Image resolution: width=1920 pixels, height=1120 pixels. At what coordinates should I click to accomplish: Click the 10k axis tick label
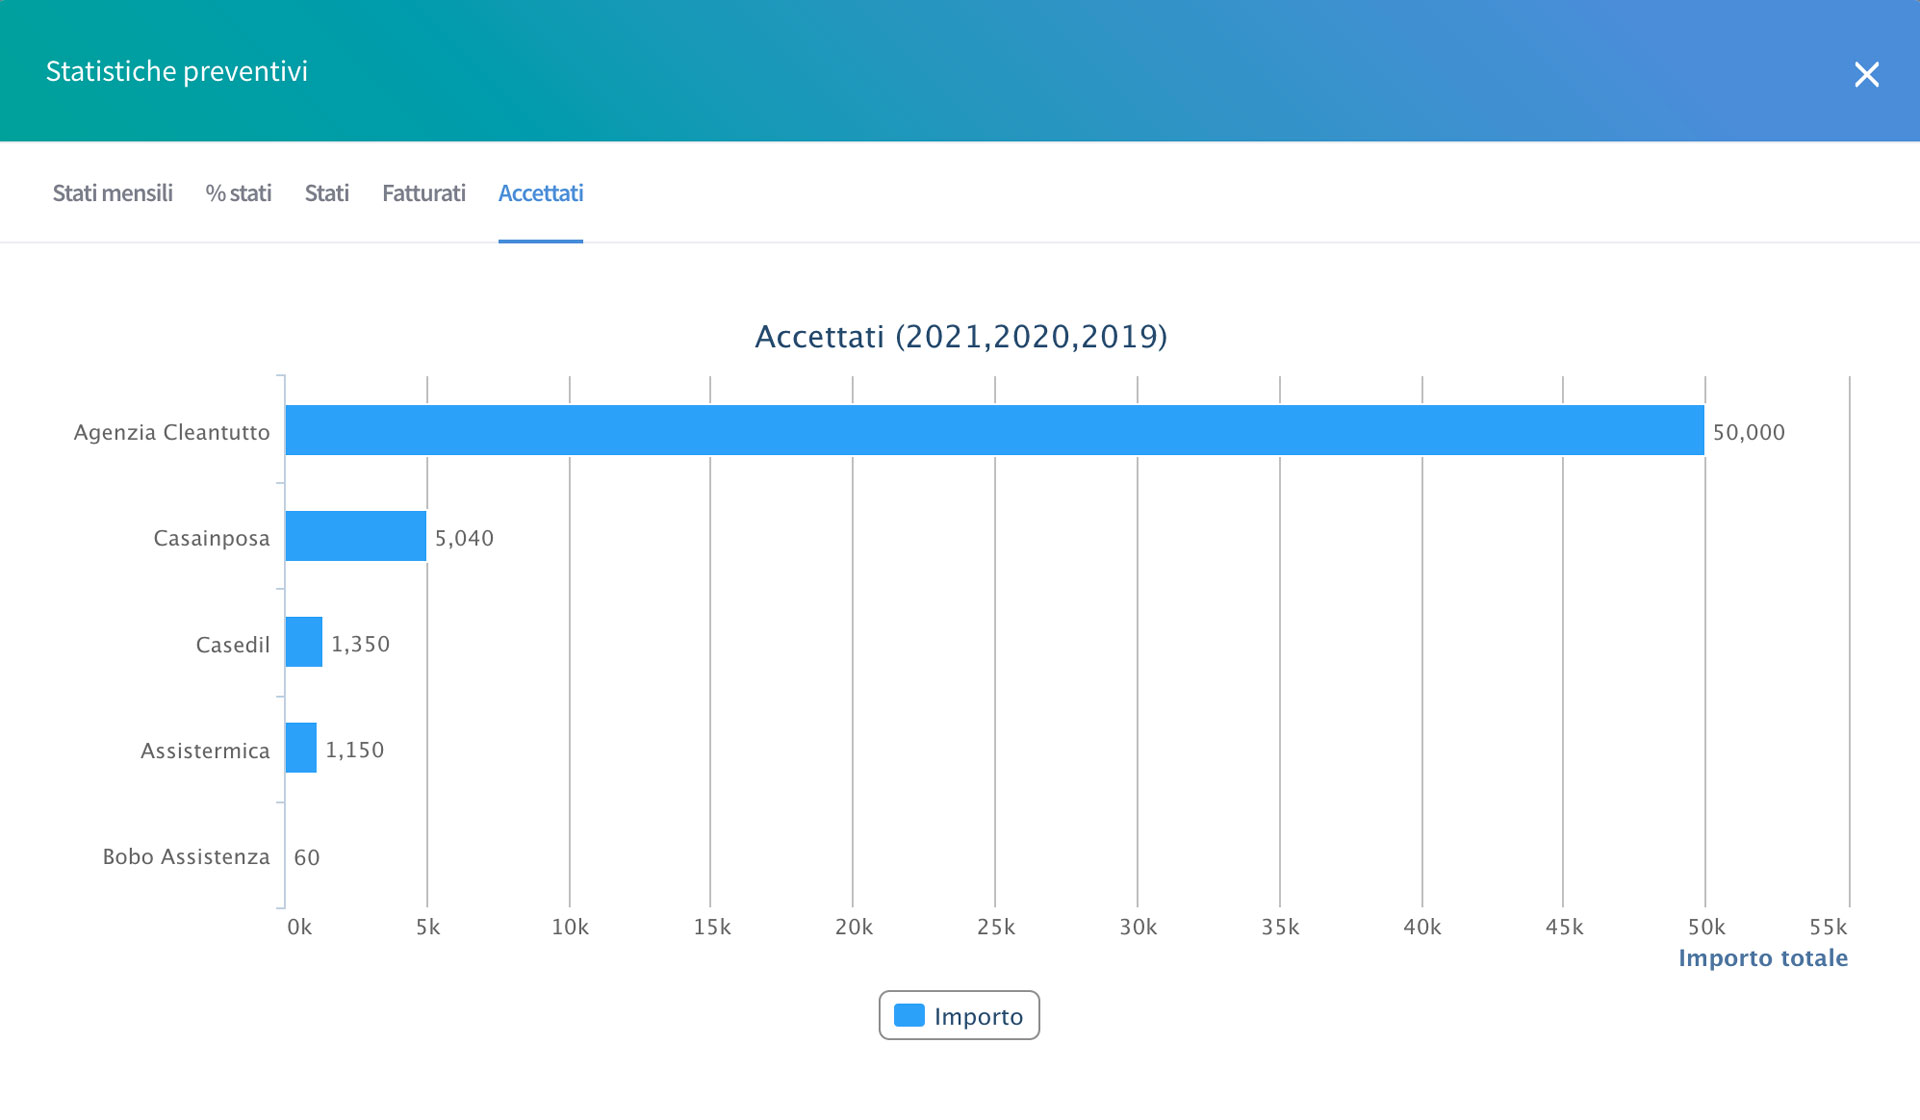(570, 927)
